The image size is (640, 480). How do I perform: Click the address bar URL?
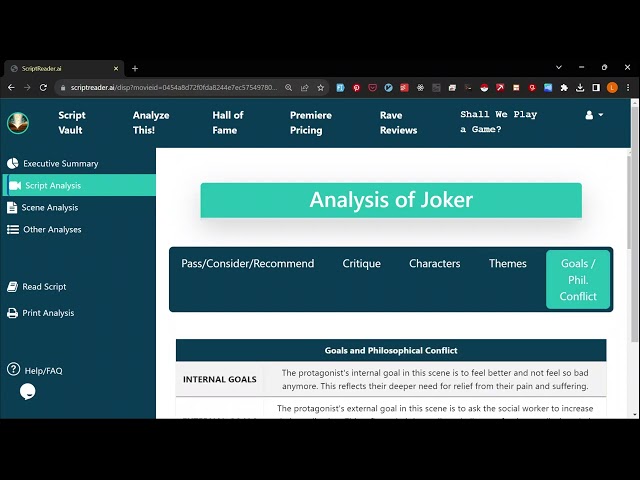tap(174, 87)
